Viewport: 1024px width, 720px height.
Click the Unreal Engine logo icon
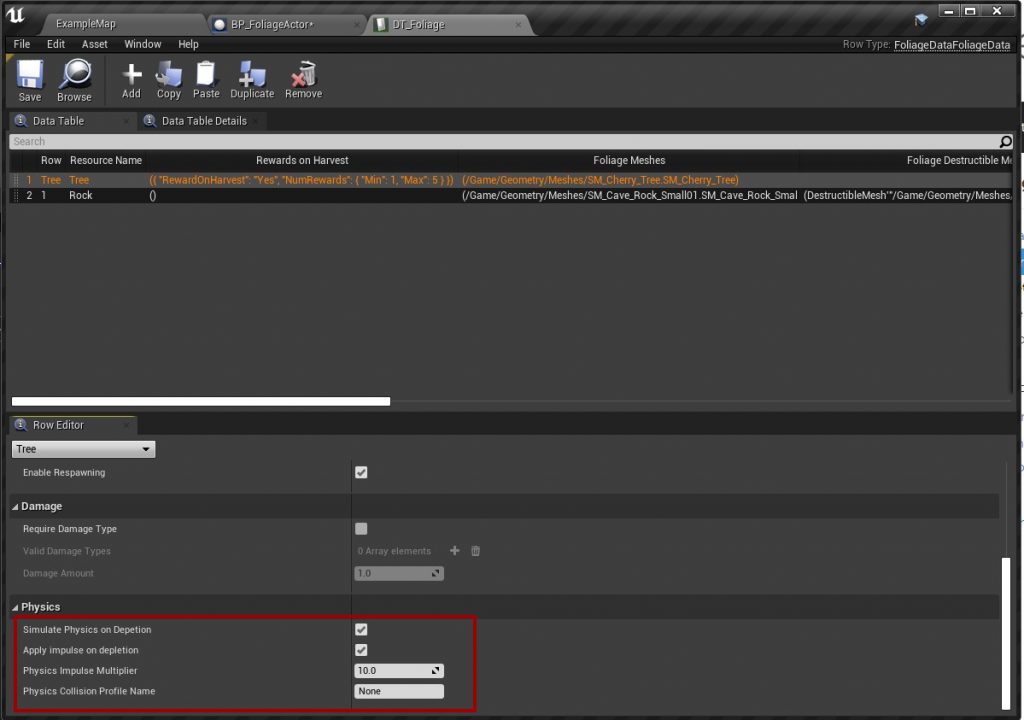16,16
